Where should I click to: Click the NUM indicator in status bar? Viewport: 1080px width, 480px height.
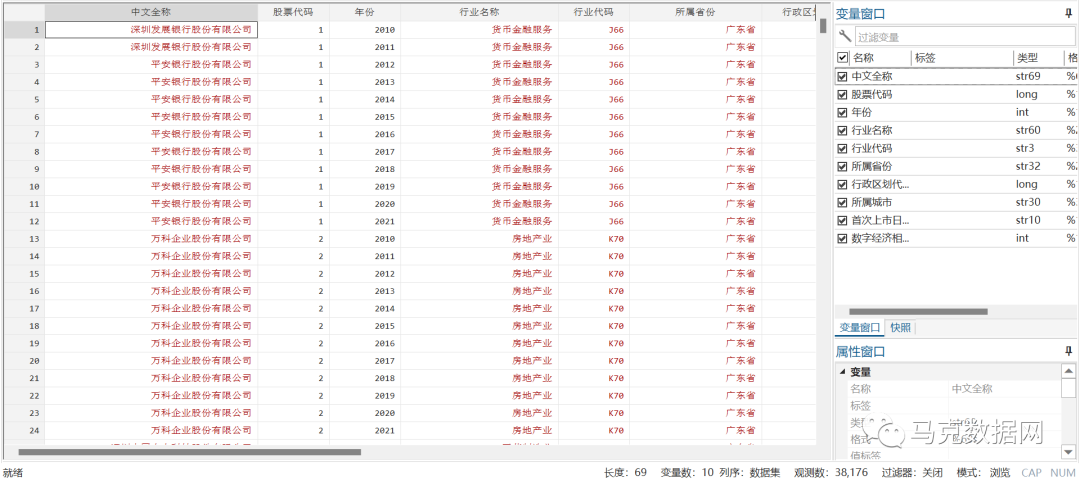tap(1062, 472)
